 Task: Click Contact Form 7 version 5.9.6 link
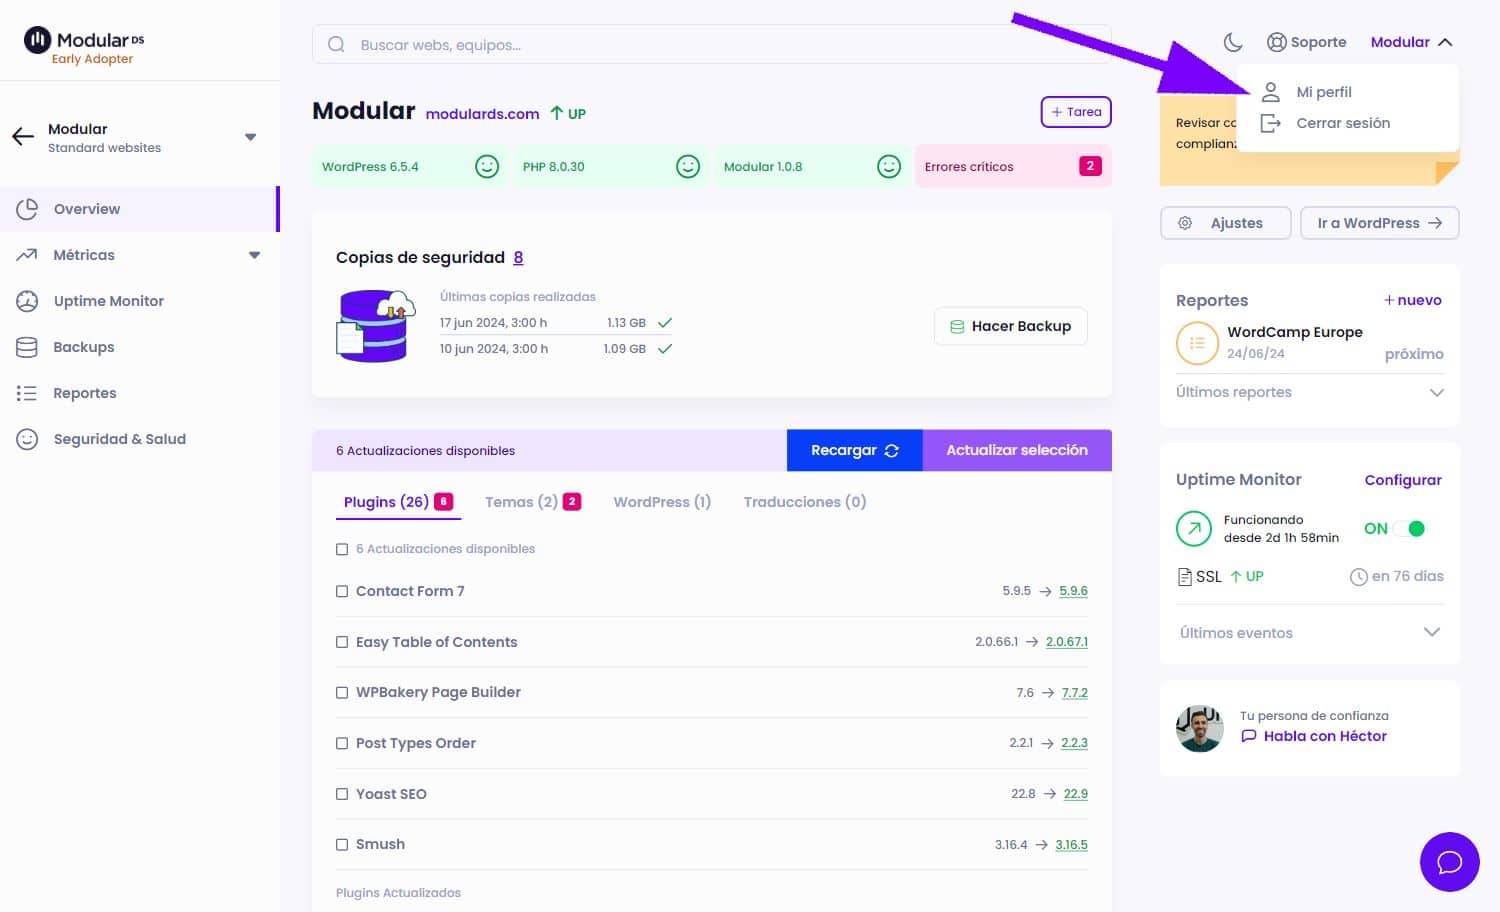[x=1073, y=591]
